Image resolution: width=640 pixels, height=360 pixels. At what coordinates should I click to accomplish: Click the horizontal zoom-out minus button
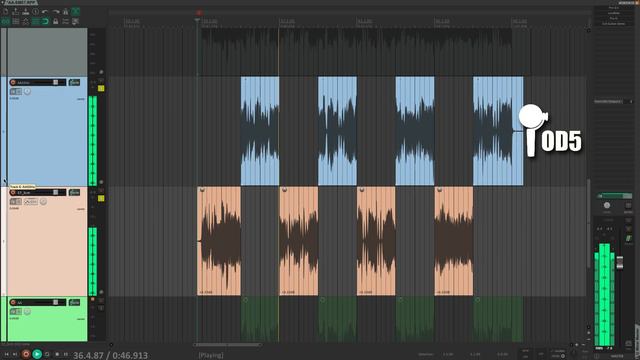point(583,345)
